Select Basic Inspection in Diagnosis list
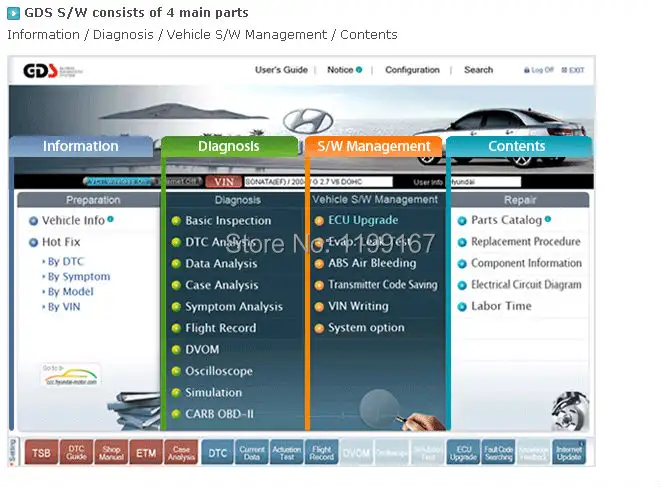Viewport: 661px width, 487px height. point(228,221)
